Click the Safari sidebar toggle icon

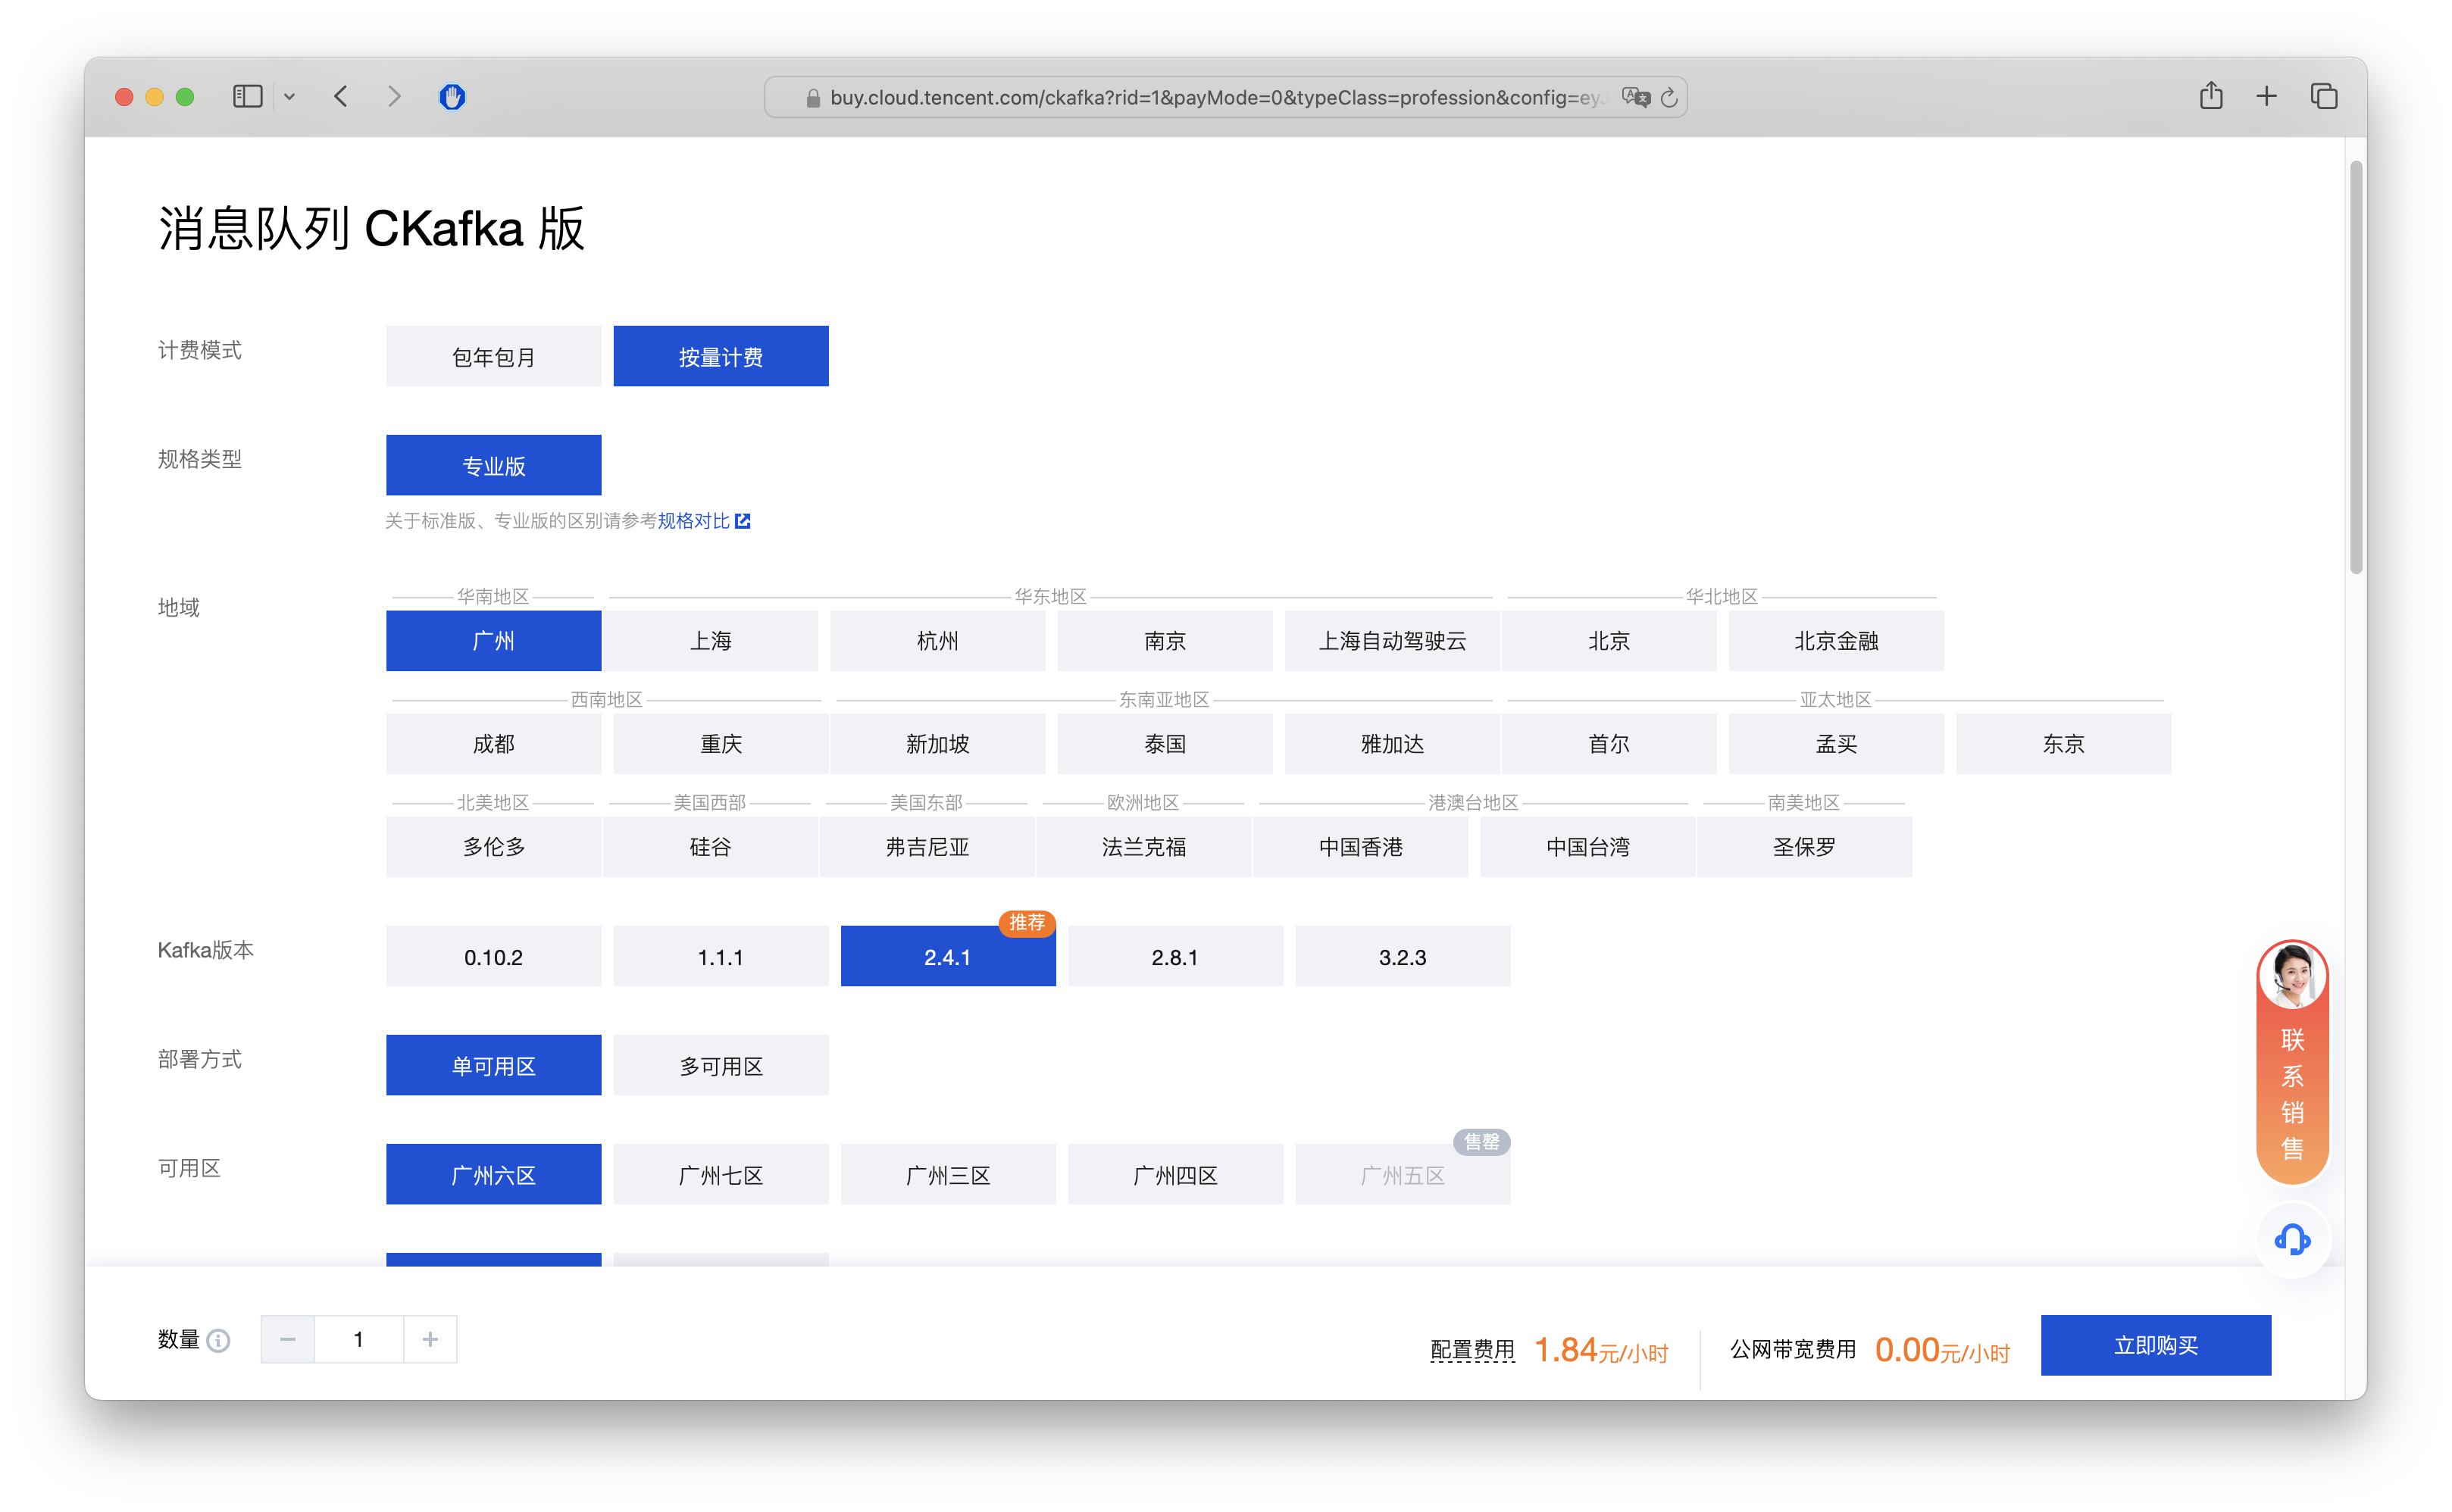pyautogui.click(x=247, y=97)
